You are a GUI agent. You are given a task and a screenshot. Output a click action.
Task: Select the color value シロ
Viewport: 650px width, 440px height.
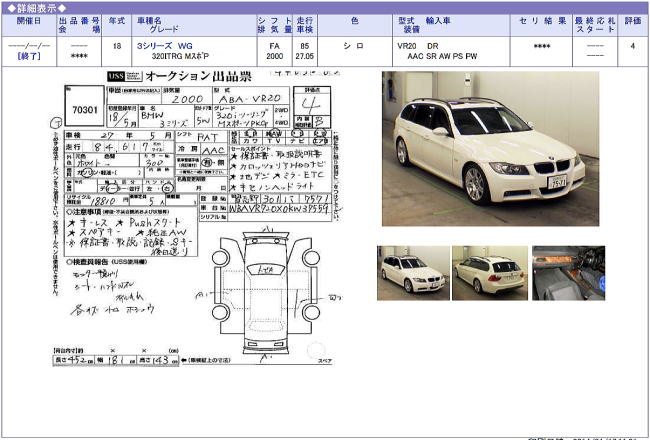[x=353, y=46]
